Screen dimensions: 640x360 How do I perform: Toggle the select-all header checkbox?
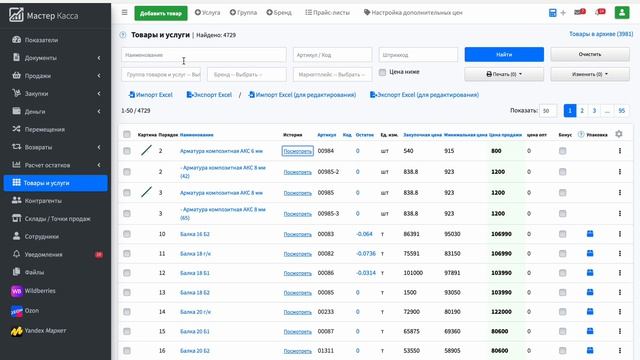(127, 134)
